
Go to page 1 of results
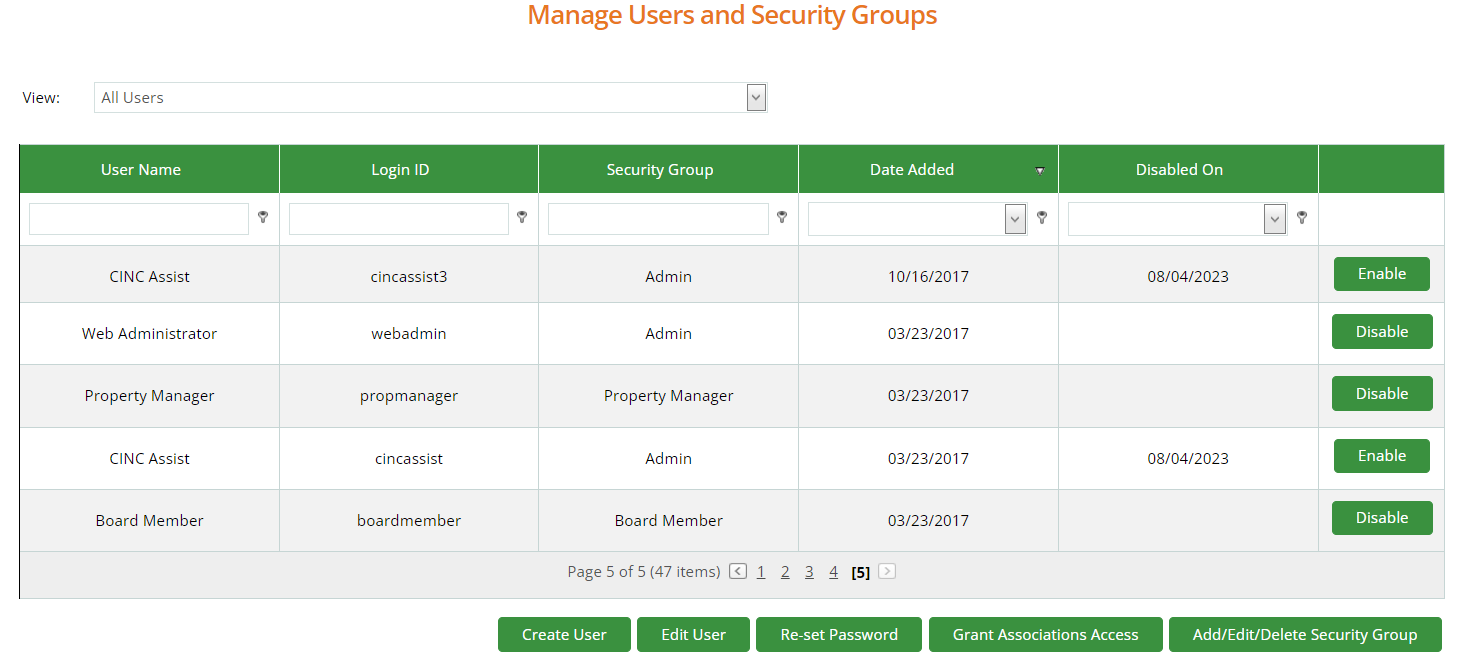tap(761, 572)
